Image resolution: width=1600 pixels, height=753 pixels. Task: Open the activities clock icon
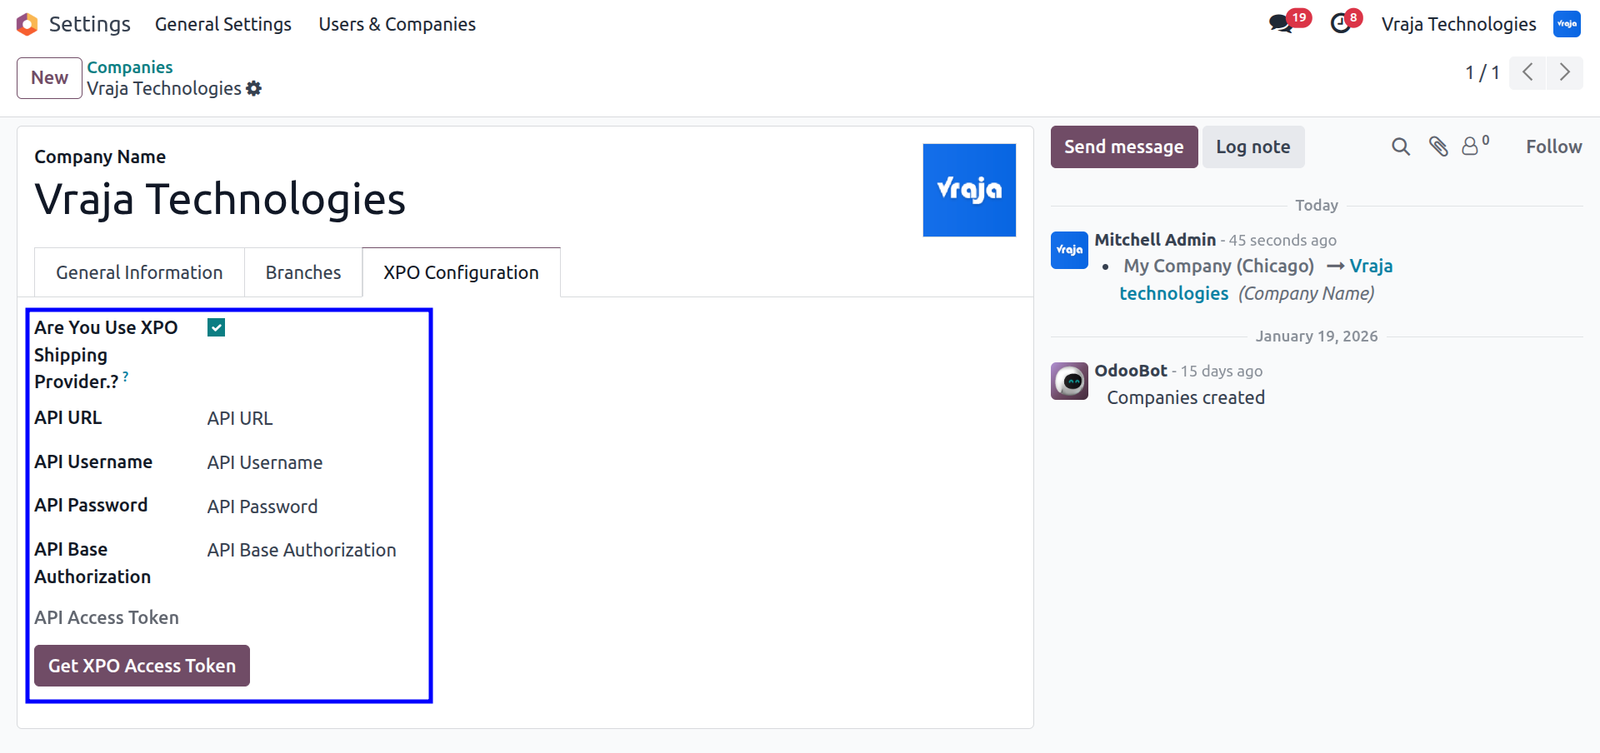click(1341, 24)
